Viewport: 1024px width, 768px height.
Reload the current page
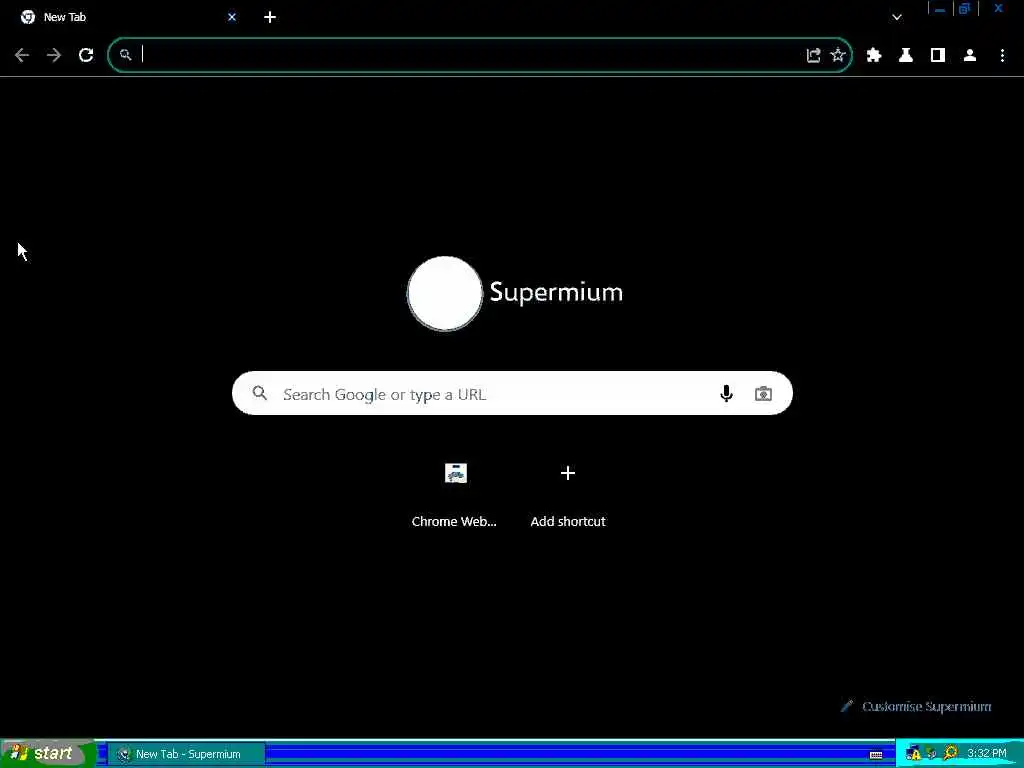point(86,56)
